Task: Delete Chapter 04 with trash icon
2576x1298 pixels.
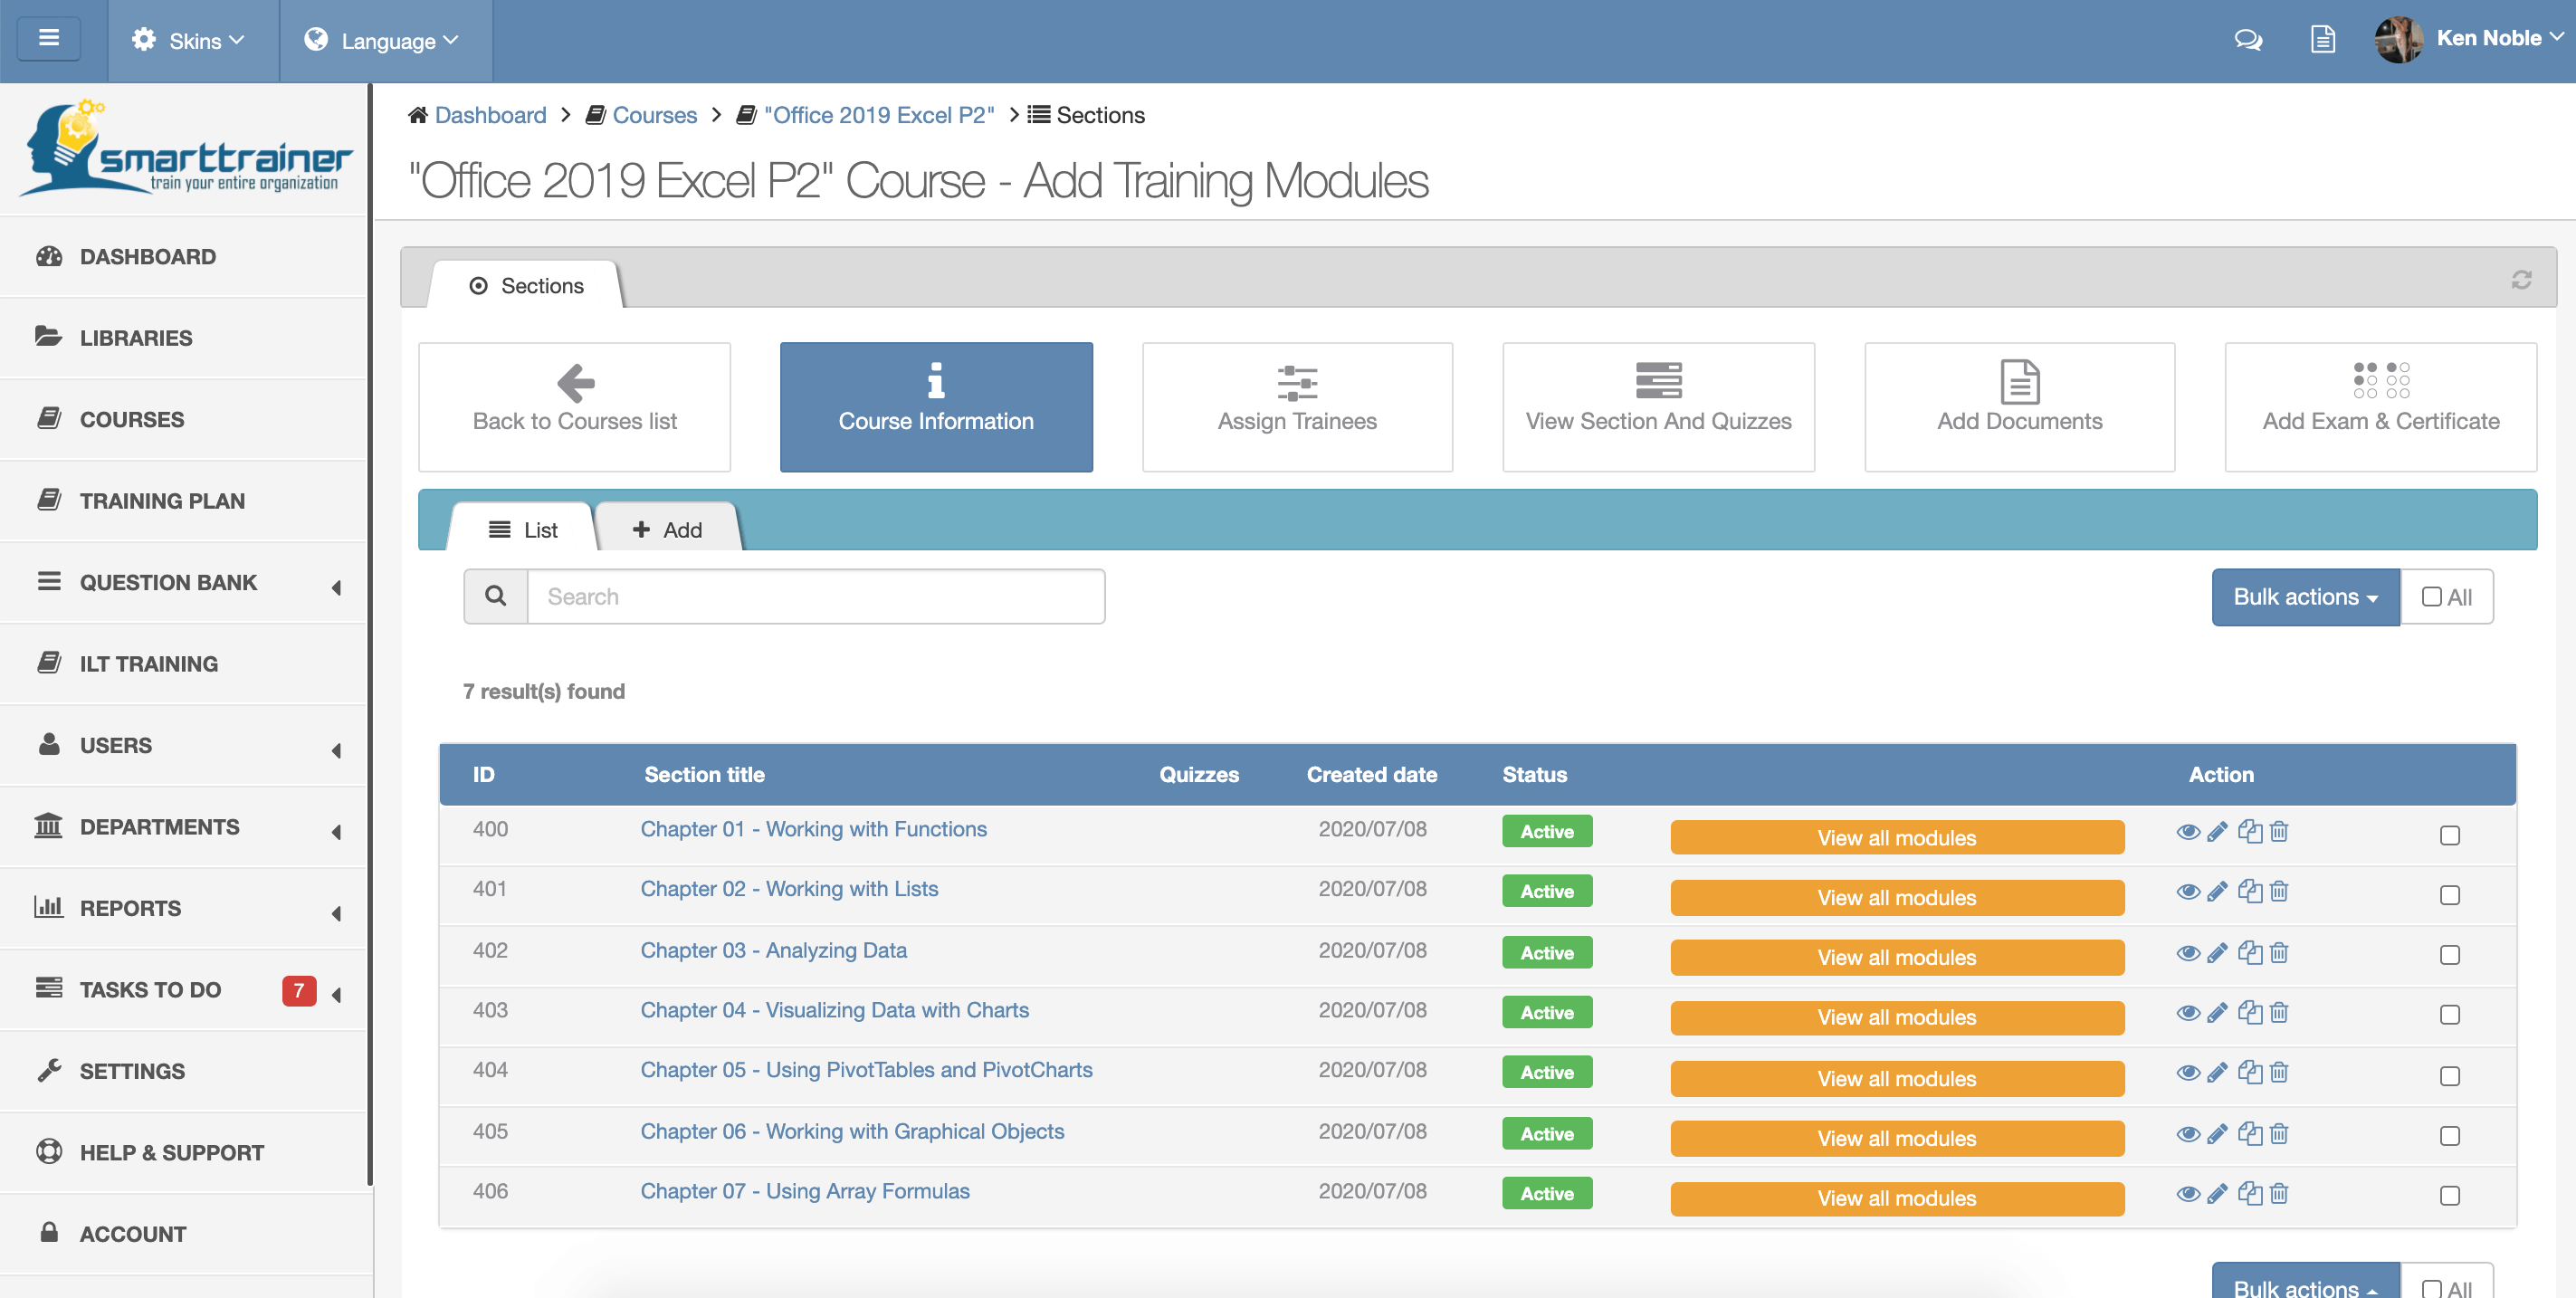Action: (2279, 1012)
